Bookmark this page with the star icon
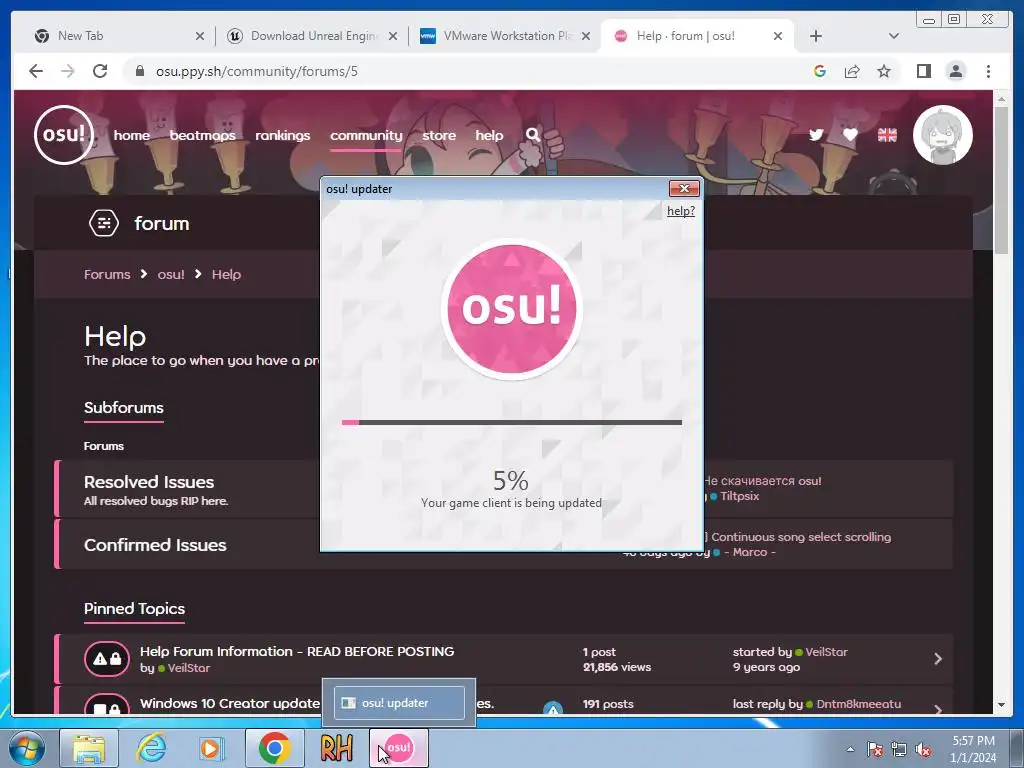Viewport: 1024px width, 768px height. [884, 71]
